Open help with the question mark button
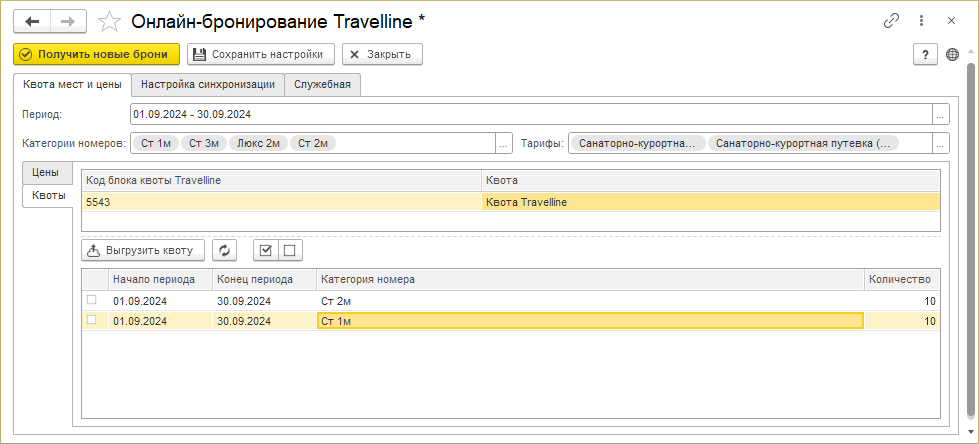979x444 pixels. click(925, 55)
